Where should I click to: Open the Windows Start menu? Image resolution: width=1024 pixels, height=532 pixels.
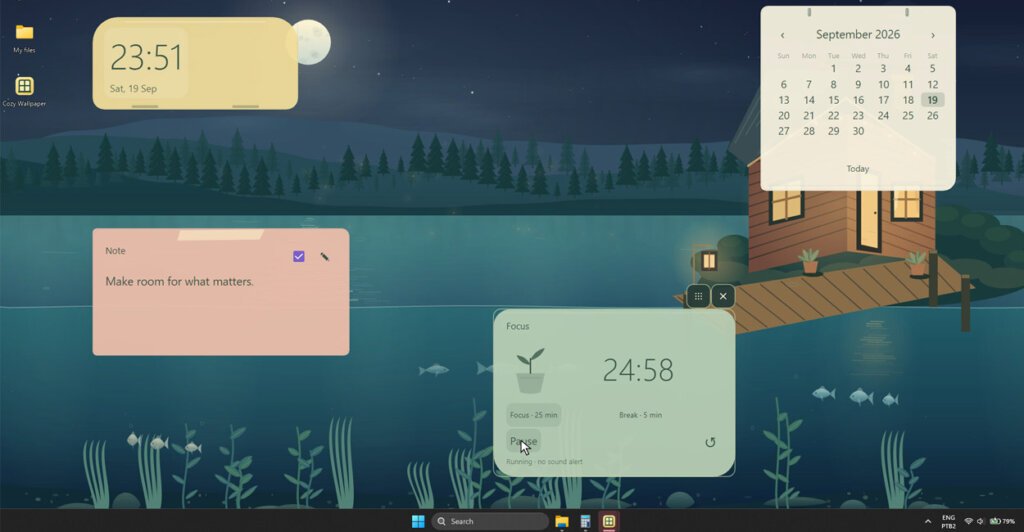[418, 521]
